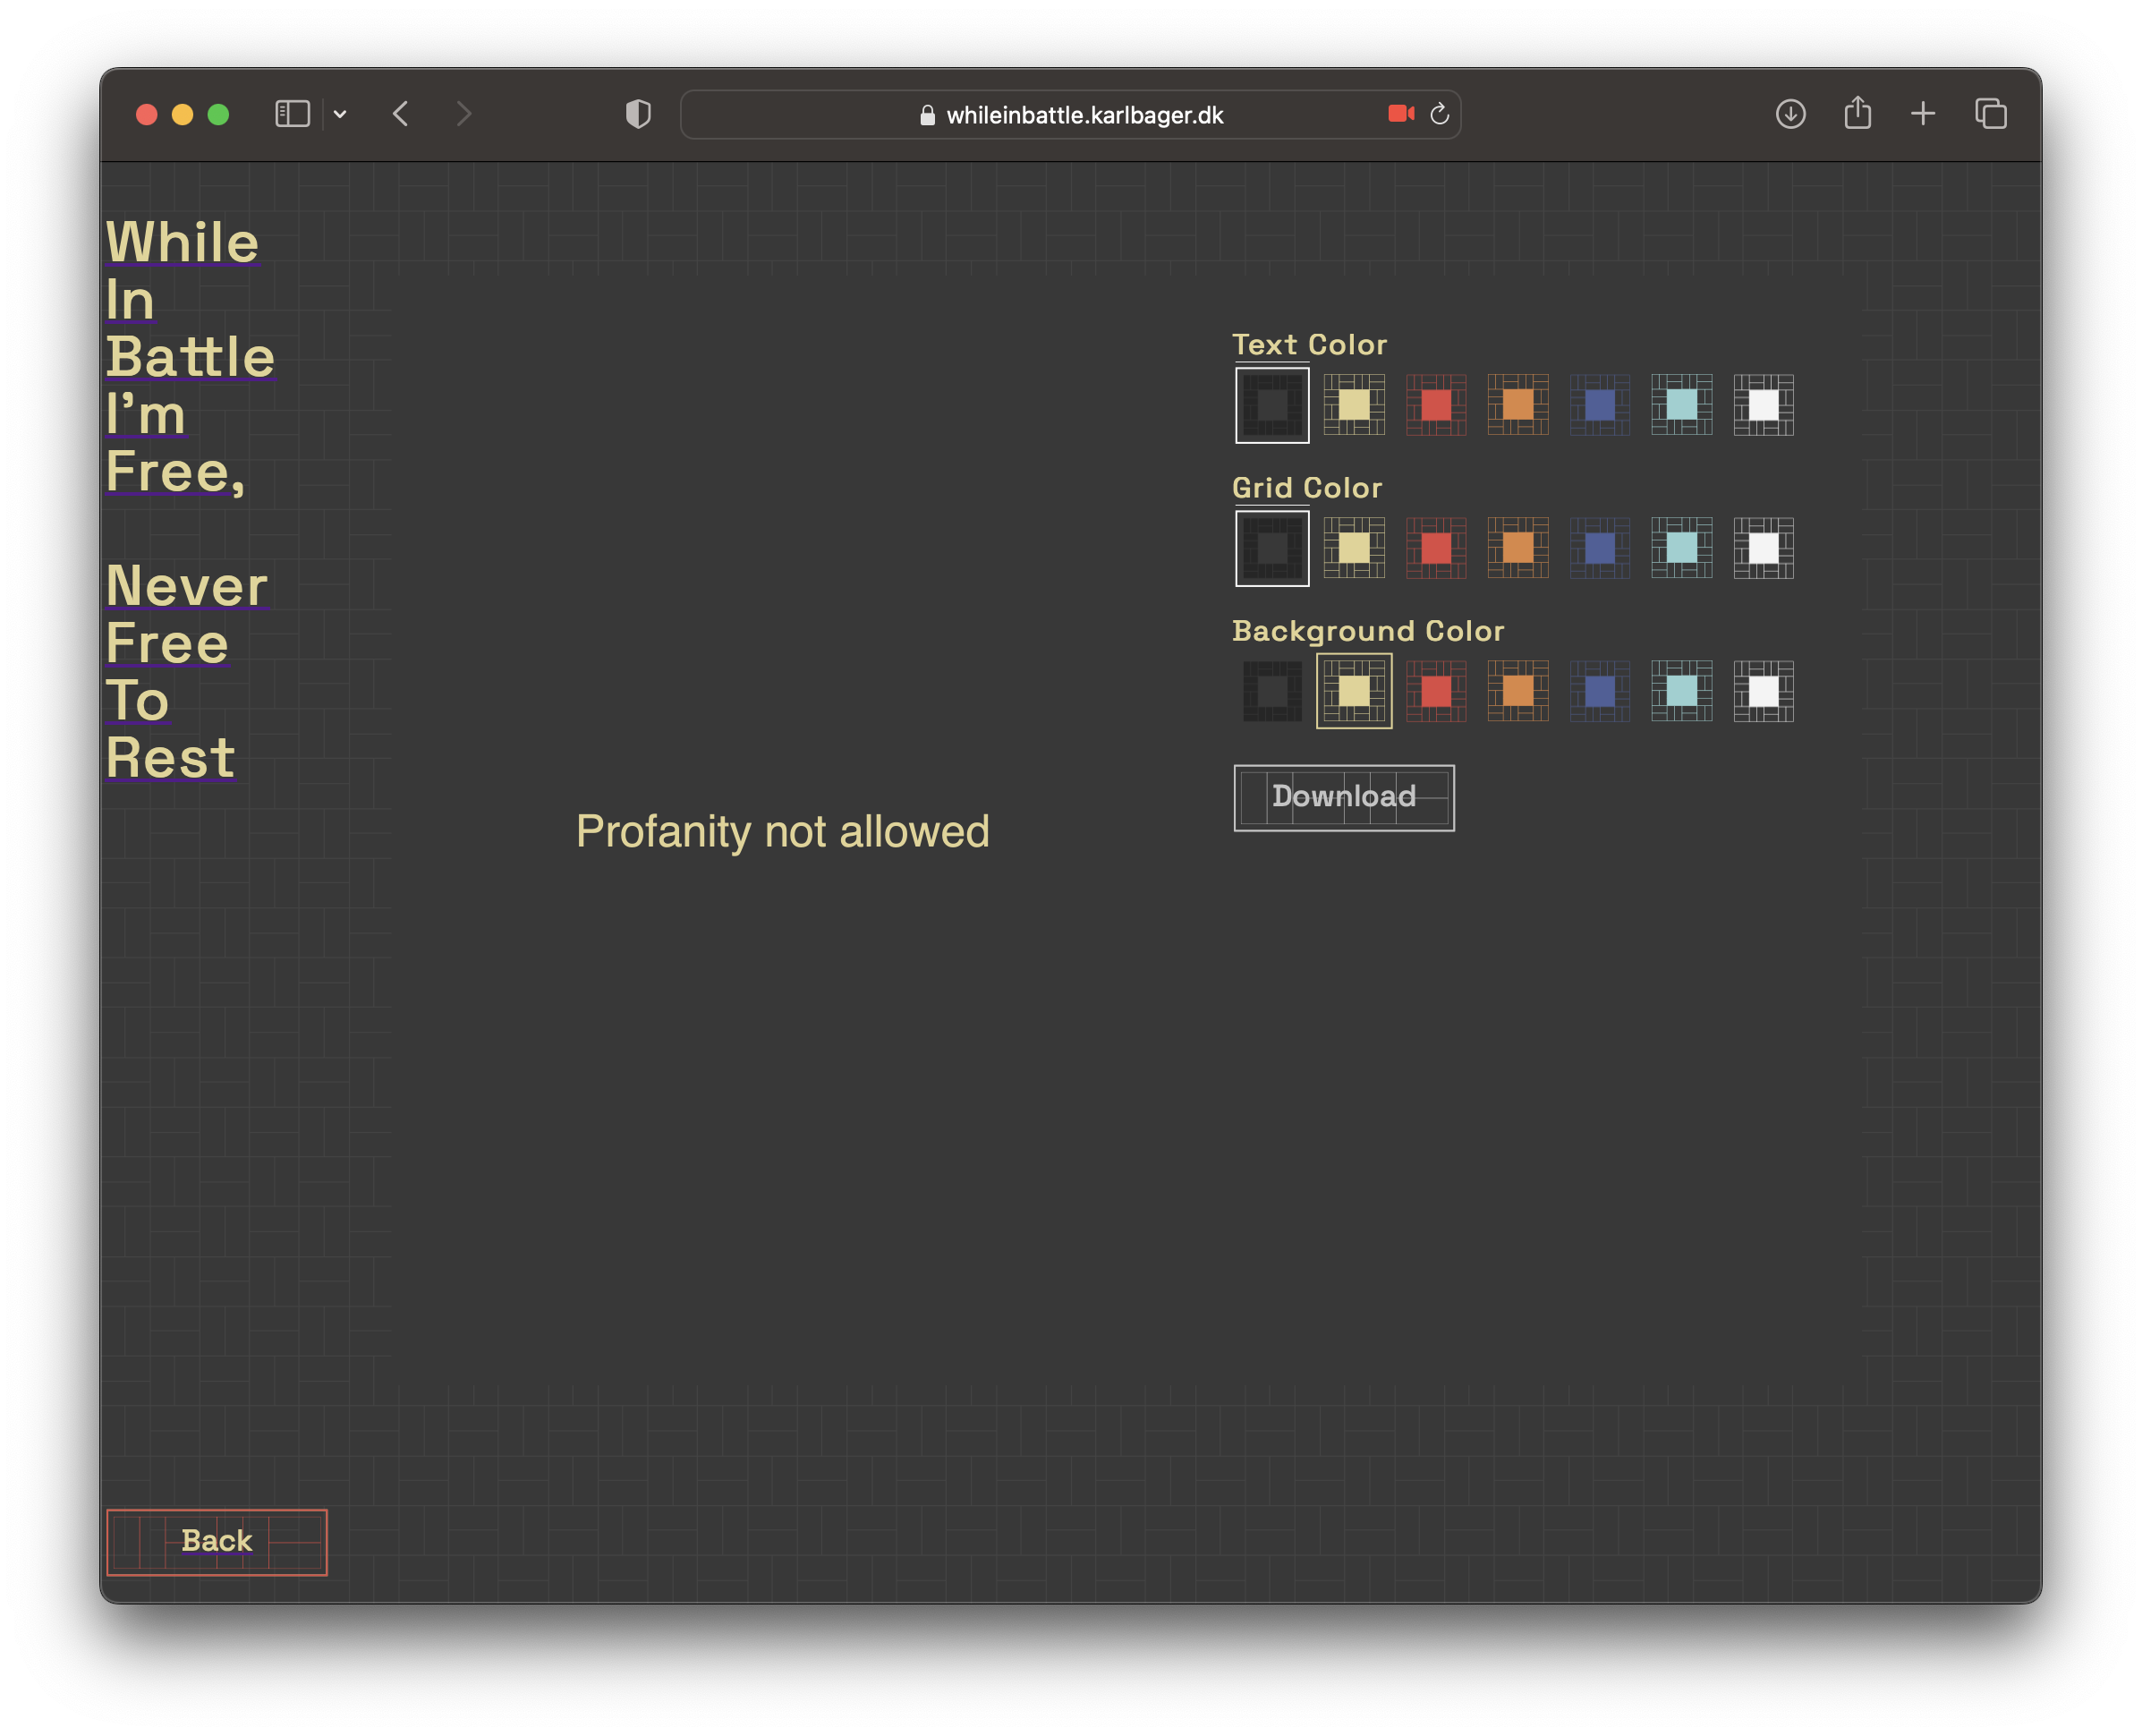
Task: Pick dark Background Color swatch
Action: click(1272, 691)
